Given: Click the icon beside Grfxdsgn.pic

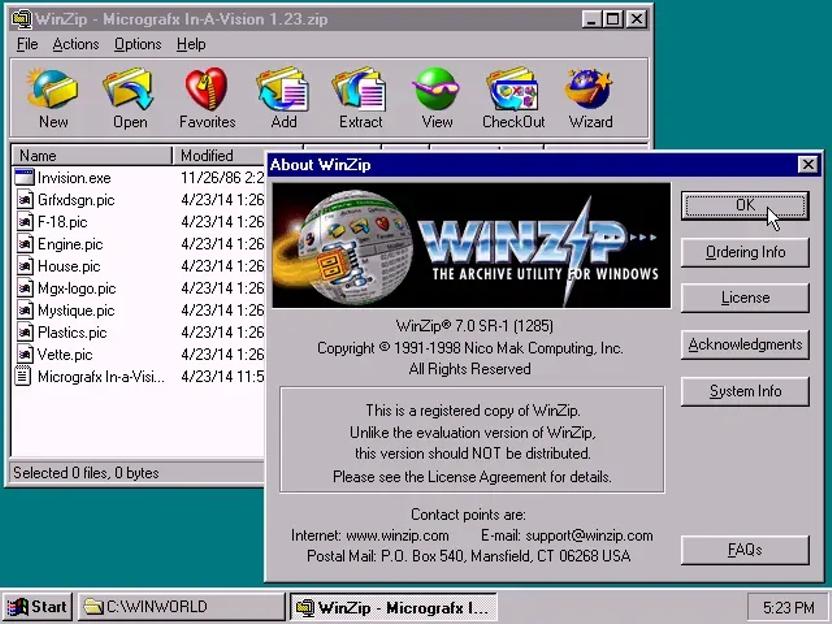Looking at the screenshot, I should click(x=24, y=200).
